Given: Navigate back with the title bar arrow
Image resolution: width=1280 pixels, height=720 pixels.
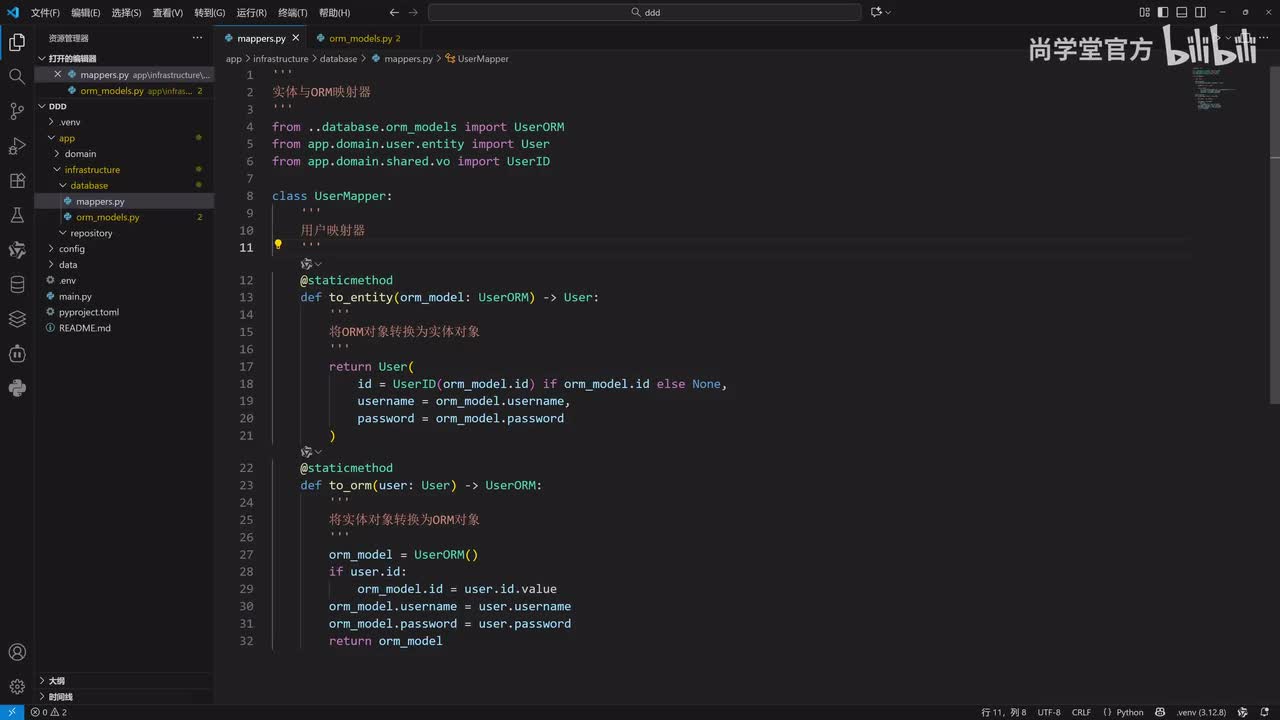Looking at the screenshot, I should [394, 13].
